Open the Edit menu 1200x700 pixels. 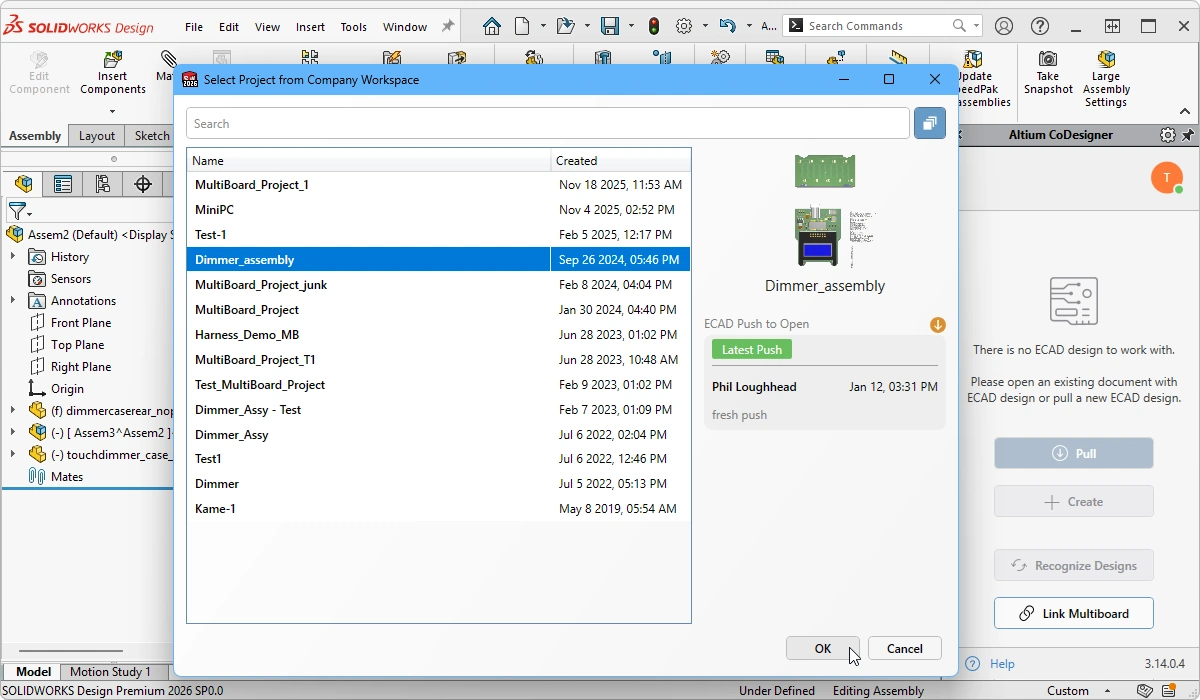pyautogui.click(x=229, y=27)
